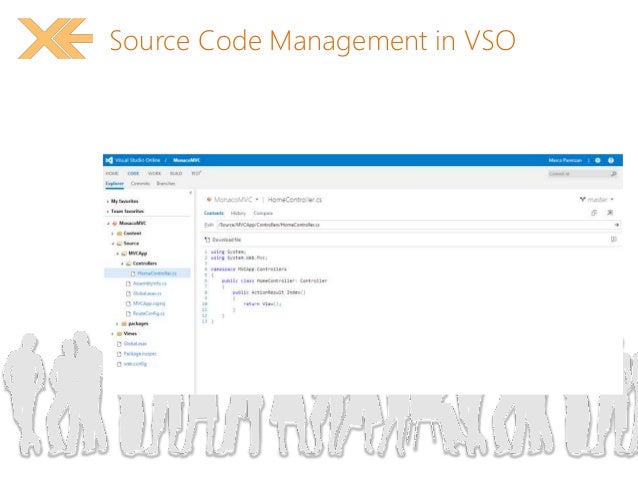Image resolution: width=638 pixels, height=479 pixels.
Task: Click the MonacoMVC project link in header bar
Action: click(x=186, y=160)
